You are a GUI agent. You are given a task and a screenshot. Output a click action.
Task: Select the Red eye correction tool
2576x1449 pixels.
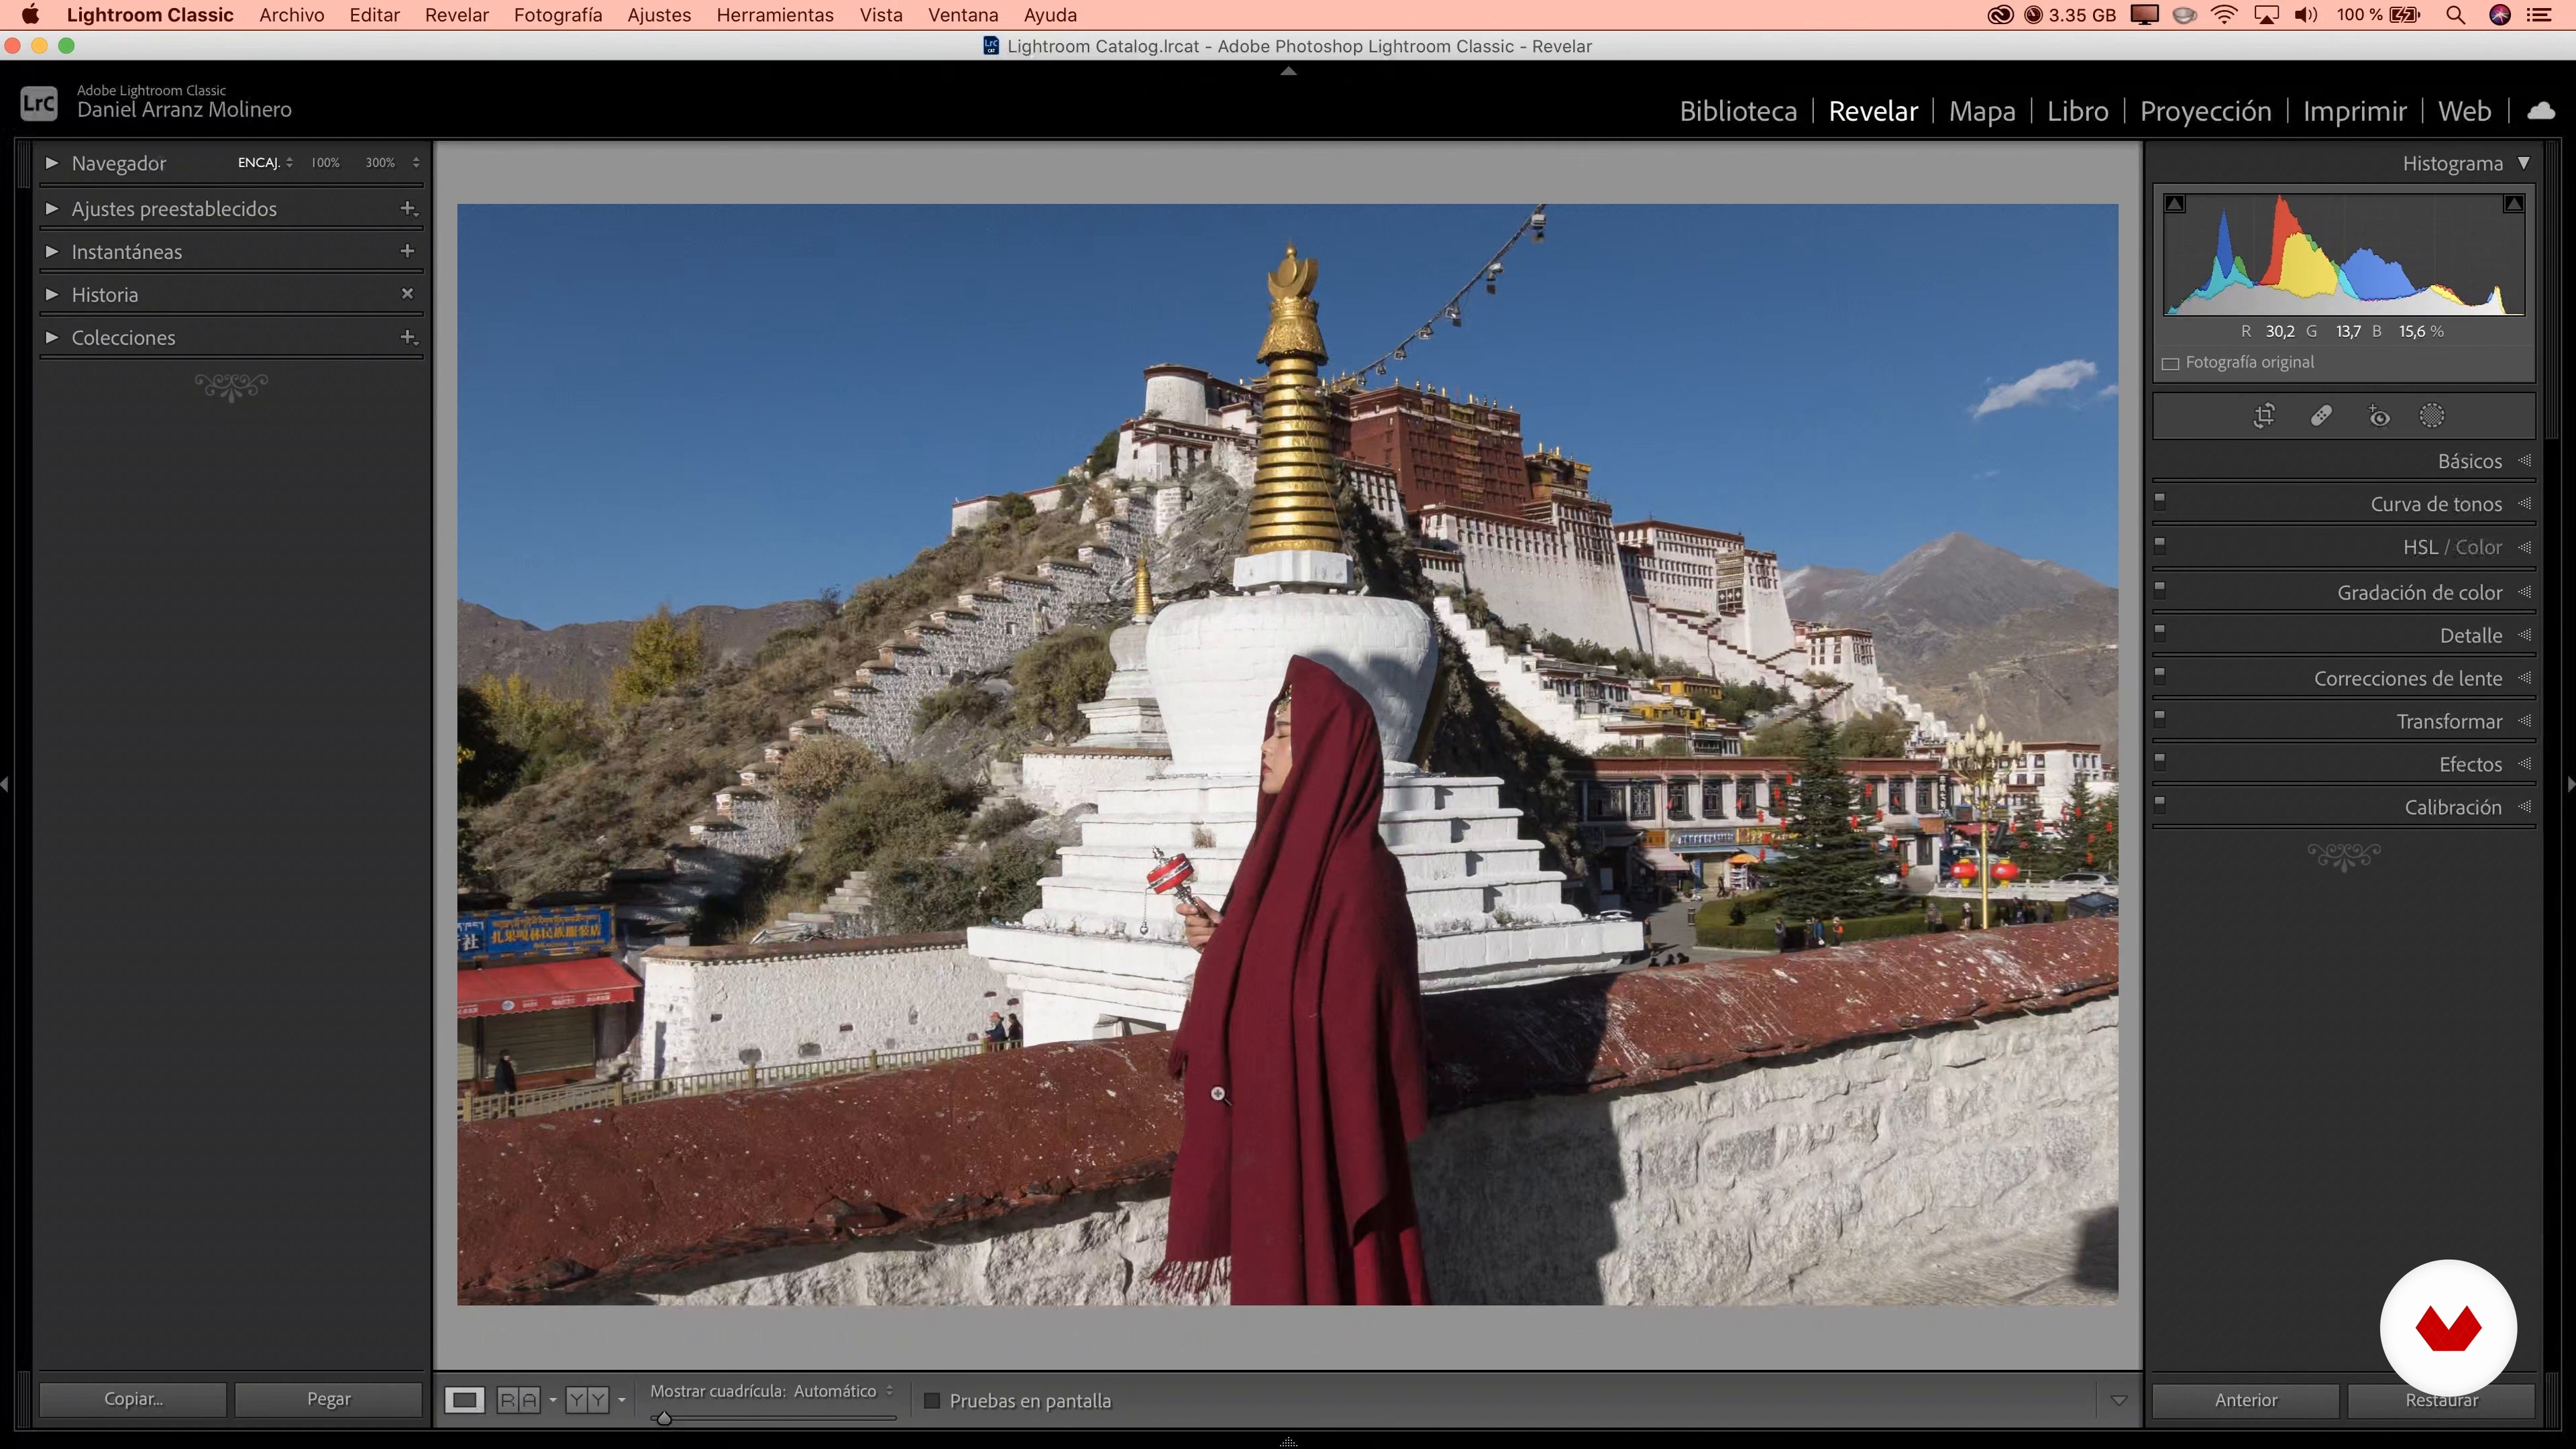(2379, 416)
